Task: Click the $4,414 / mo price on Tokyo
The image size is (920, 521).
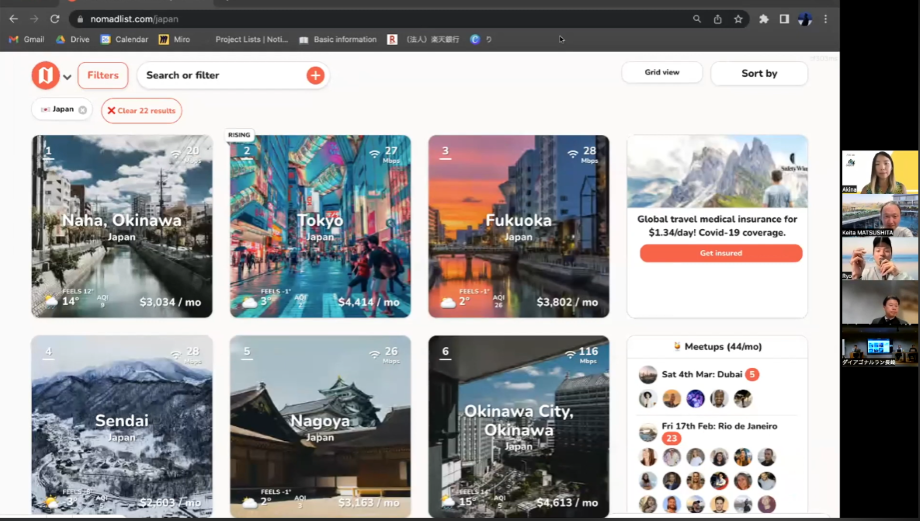Action: click(x=368, y=302)
